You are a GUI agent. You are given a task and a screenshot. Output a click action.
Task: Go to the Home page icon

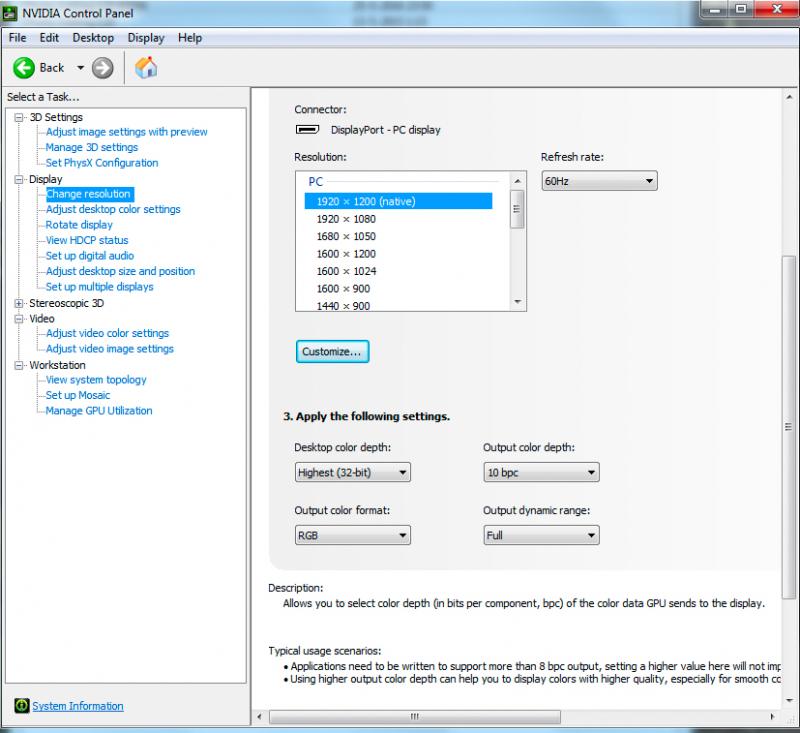(x=146, y=67)
